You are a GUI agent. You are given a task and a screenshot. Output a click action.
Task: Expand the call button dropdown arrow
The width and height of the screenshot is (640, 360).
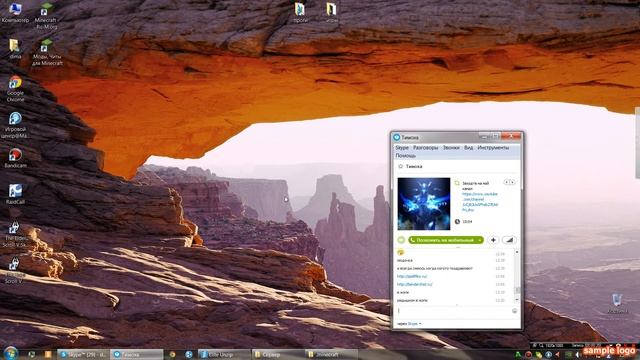480,240
